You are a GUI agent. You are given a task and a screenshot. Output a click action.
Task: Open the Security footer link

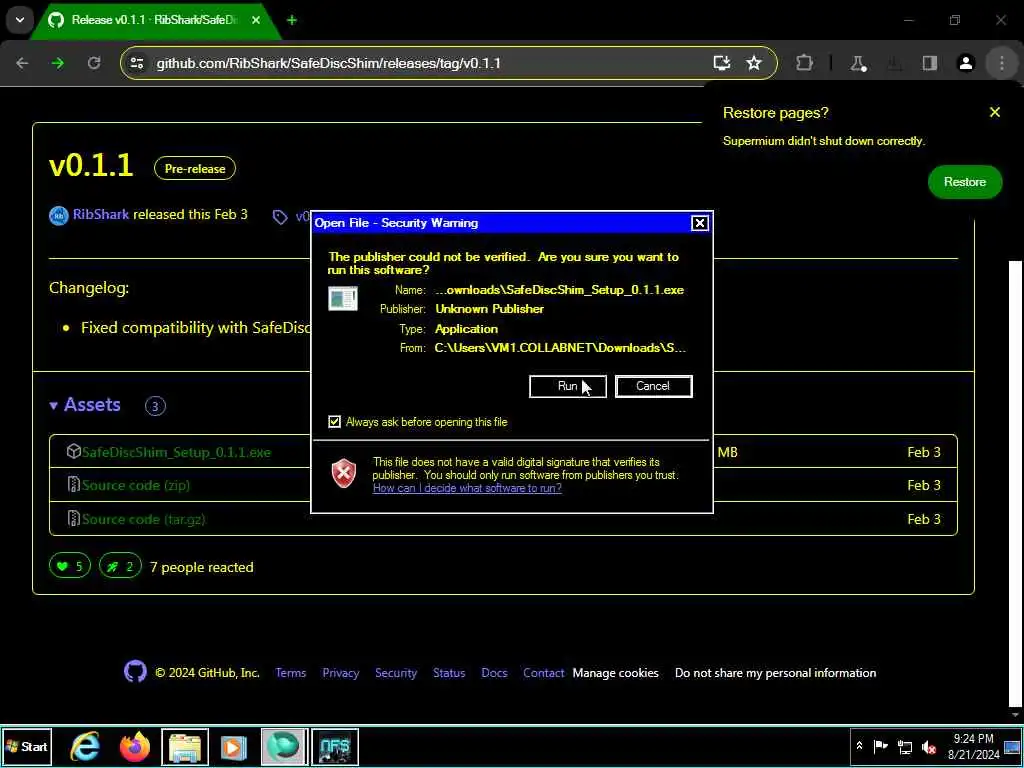click(x=396, y=673)
